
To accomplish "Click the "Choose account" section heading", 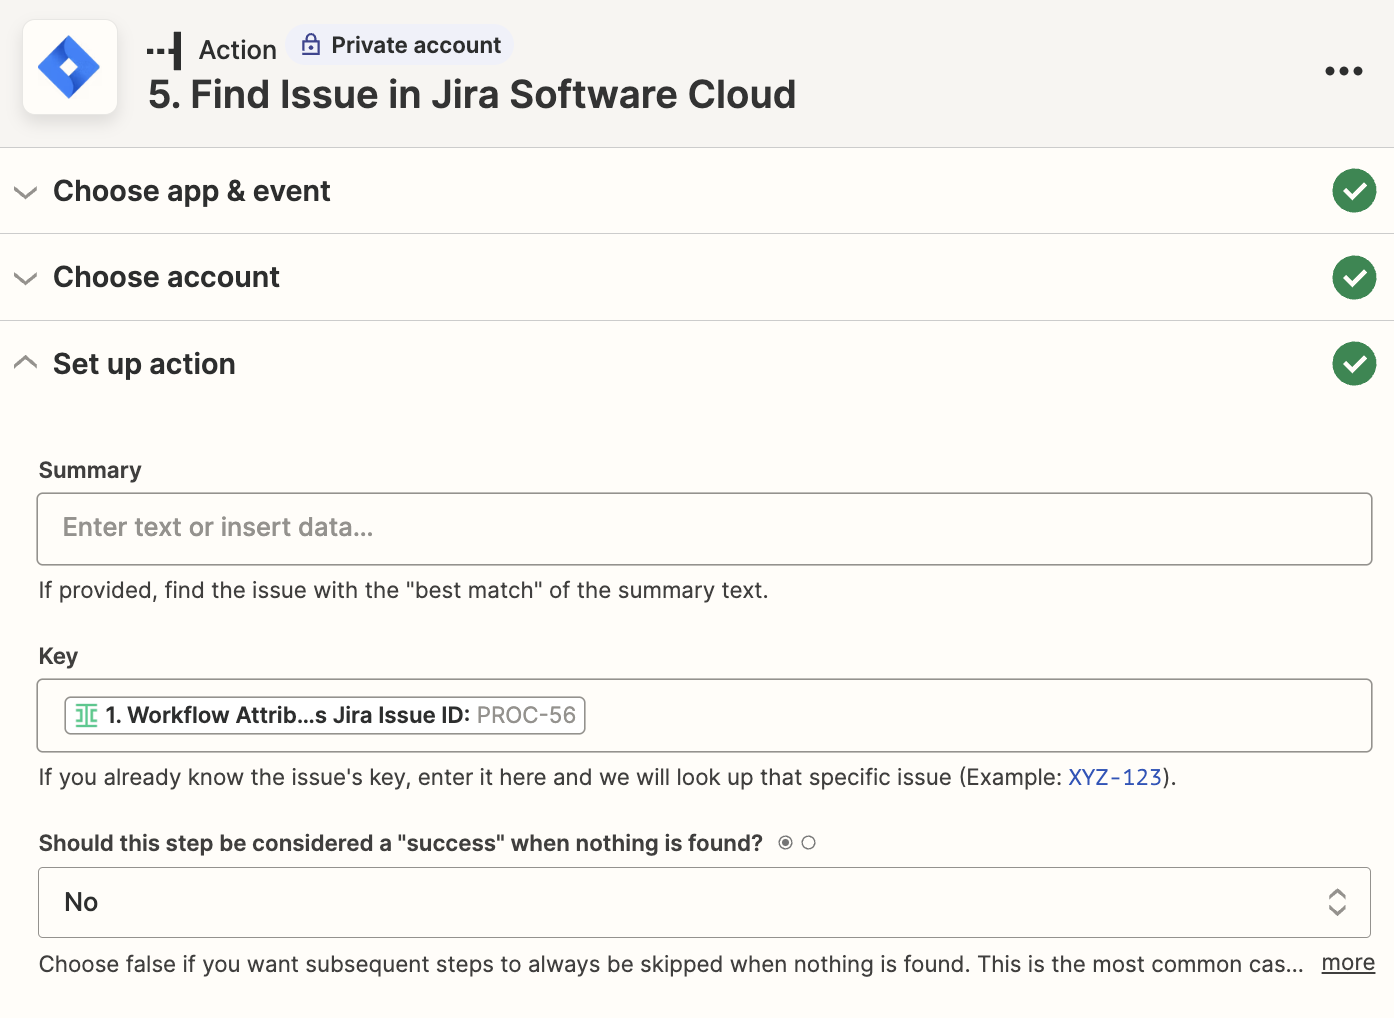I will point(166,277).
